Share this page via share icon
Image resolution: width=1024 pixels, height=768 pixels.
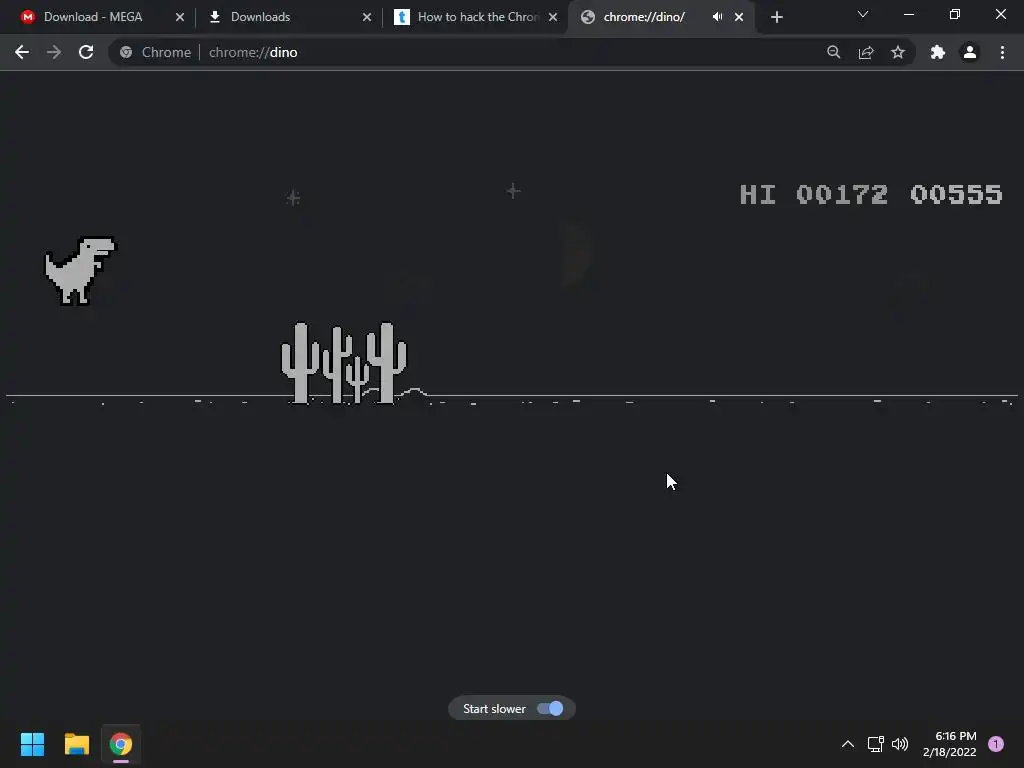coord(866,52)
